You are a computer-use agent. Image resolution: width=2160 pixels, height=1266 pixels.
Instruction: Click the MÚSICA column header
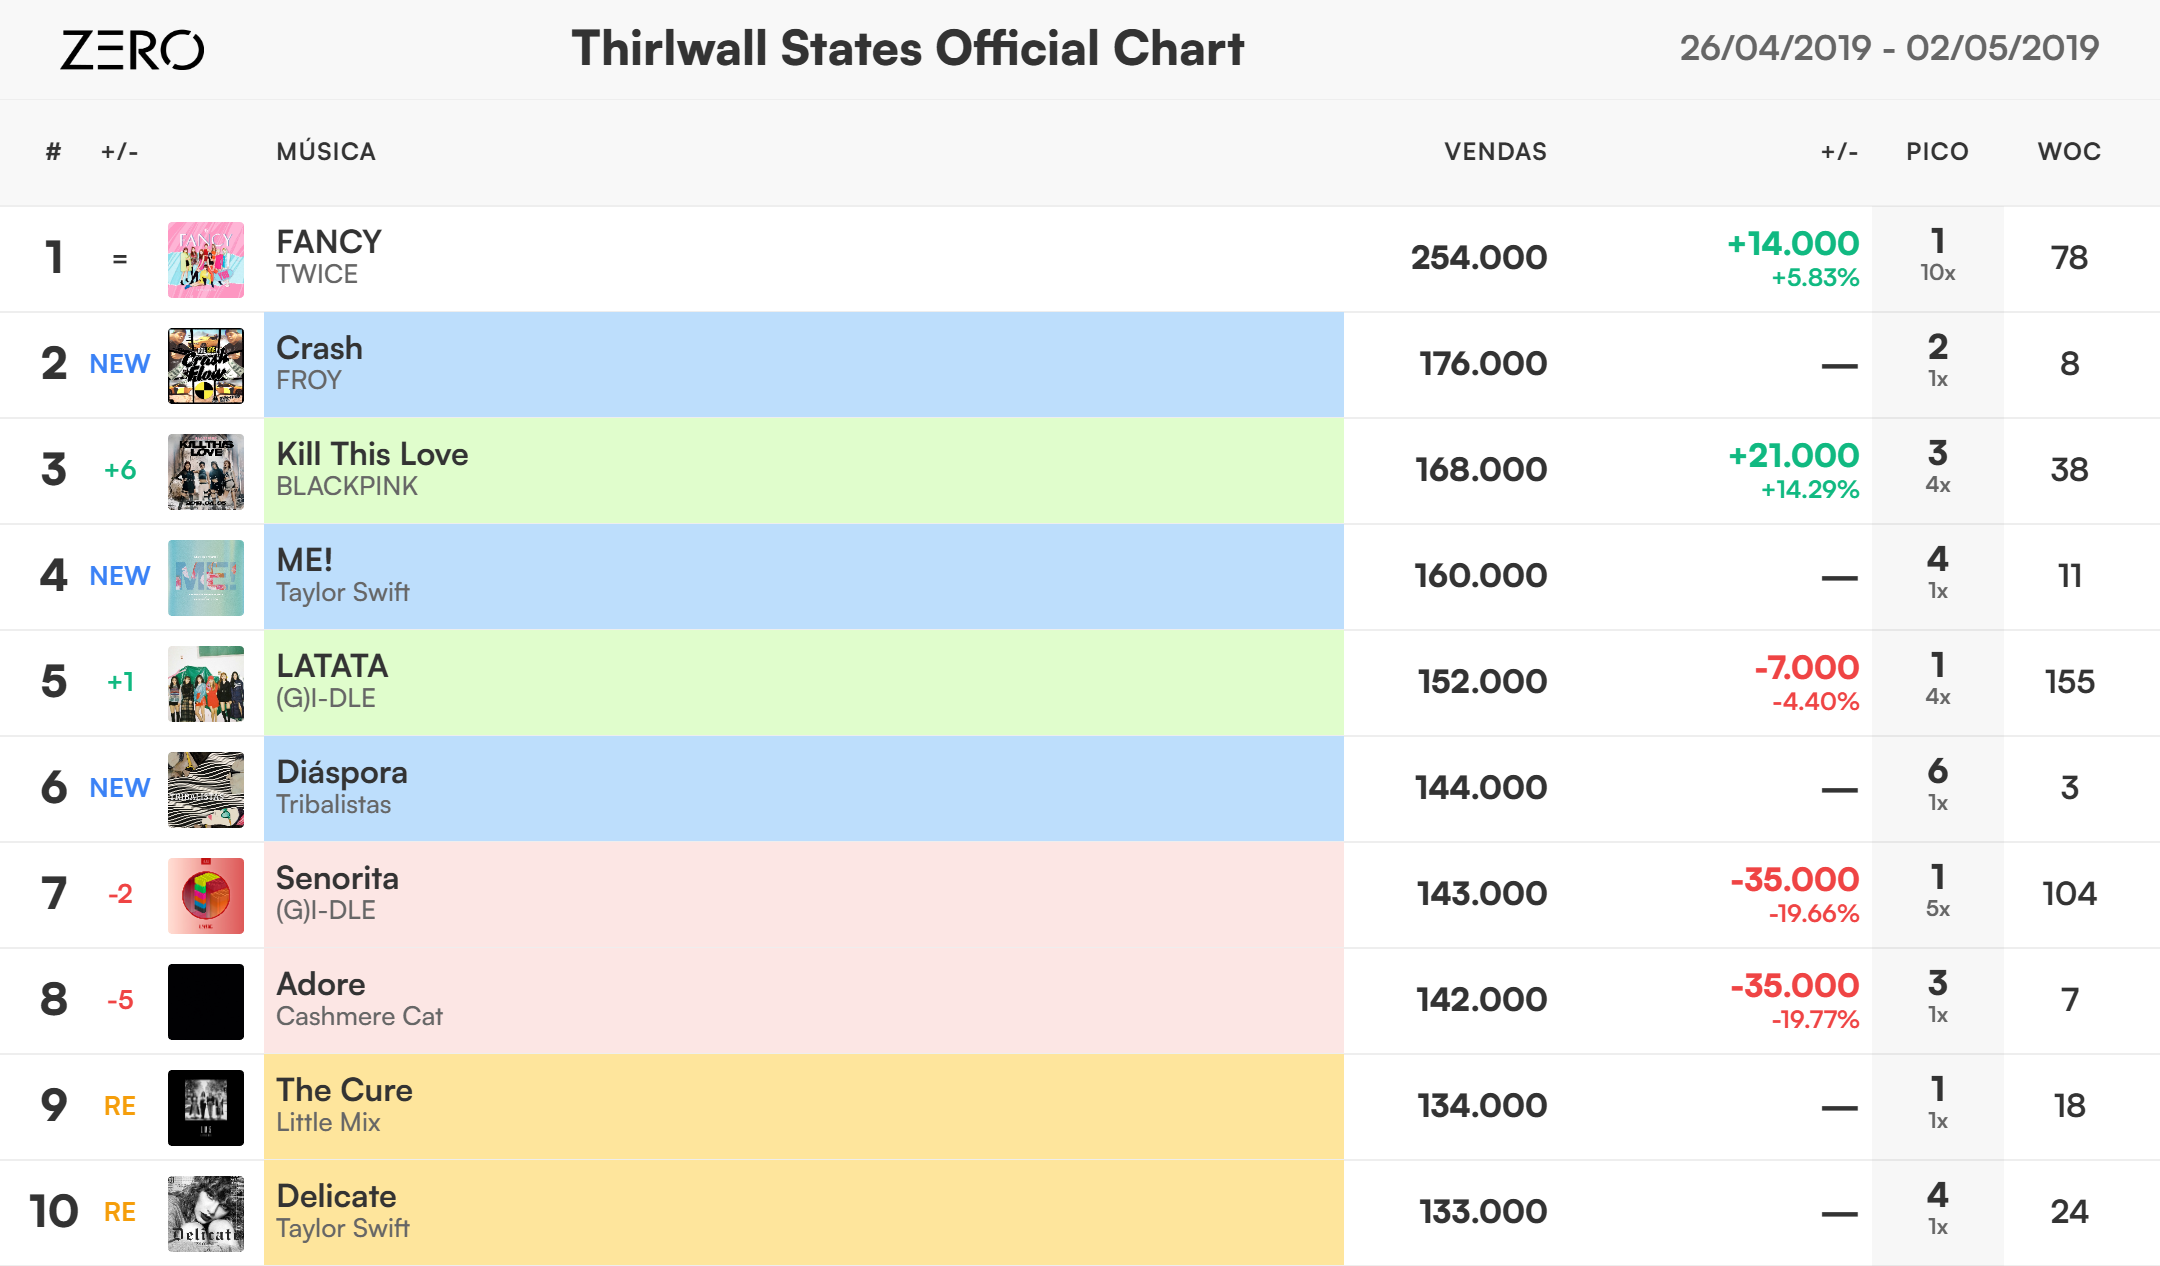[x=326, y=152]
